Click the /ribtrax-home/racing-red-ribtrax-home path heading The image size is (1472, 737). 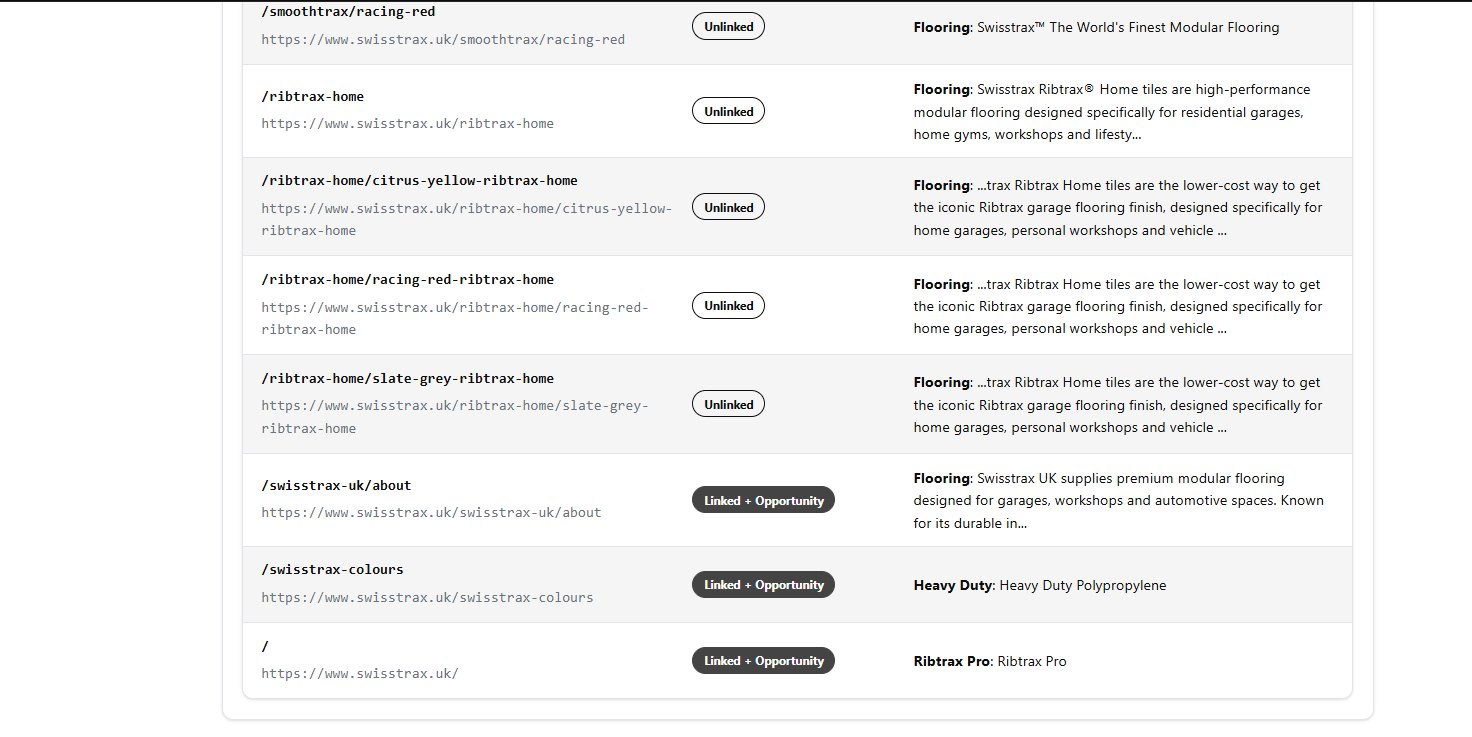coord(407,280)
